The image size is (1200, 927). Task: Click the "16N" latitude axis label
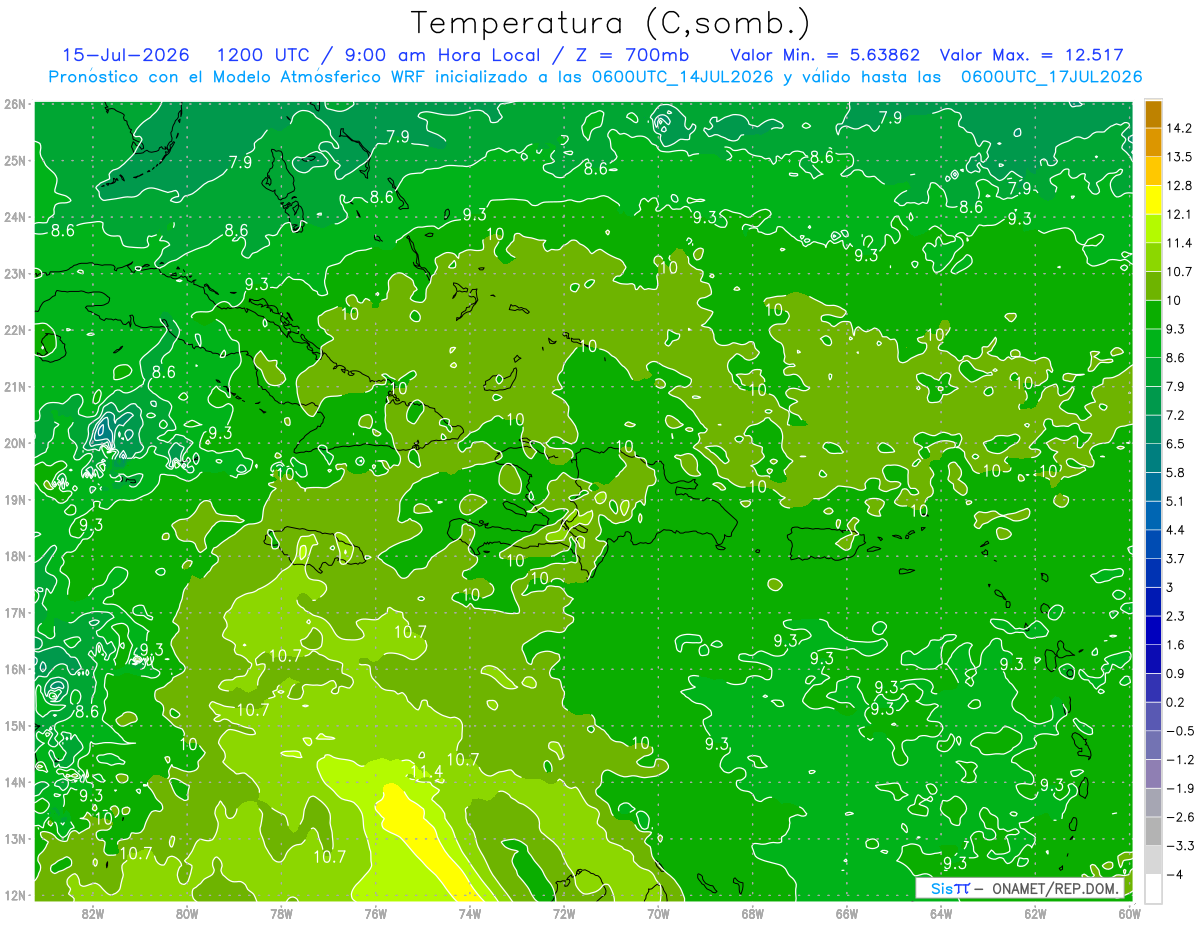[15, 669]
